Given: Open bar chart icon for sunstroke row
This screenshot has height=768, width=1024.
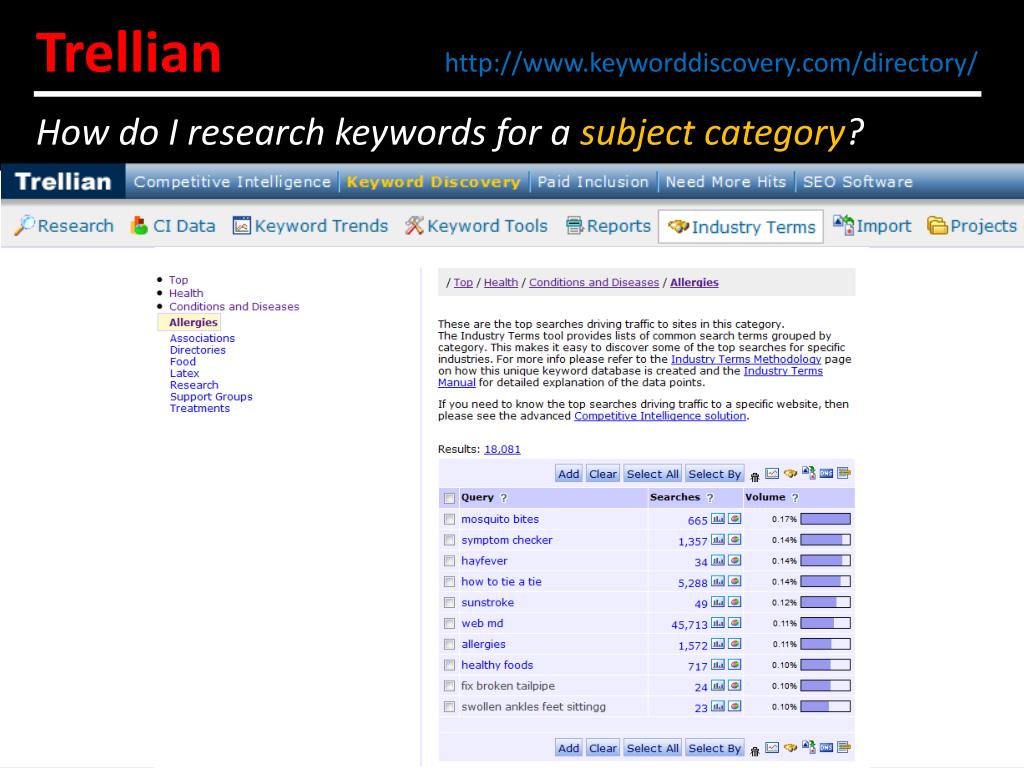Looking at the screenshot, I should pos(718,603).
